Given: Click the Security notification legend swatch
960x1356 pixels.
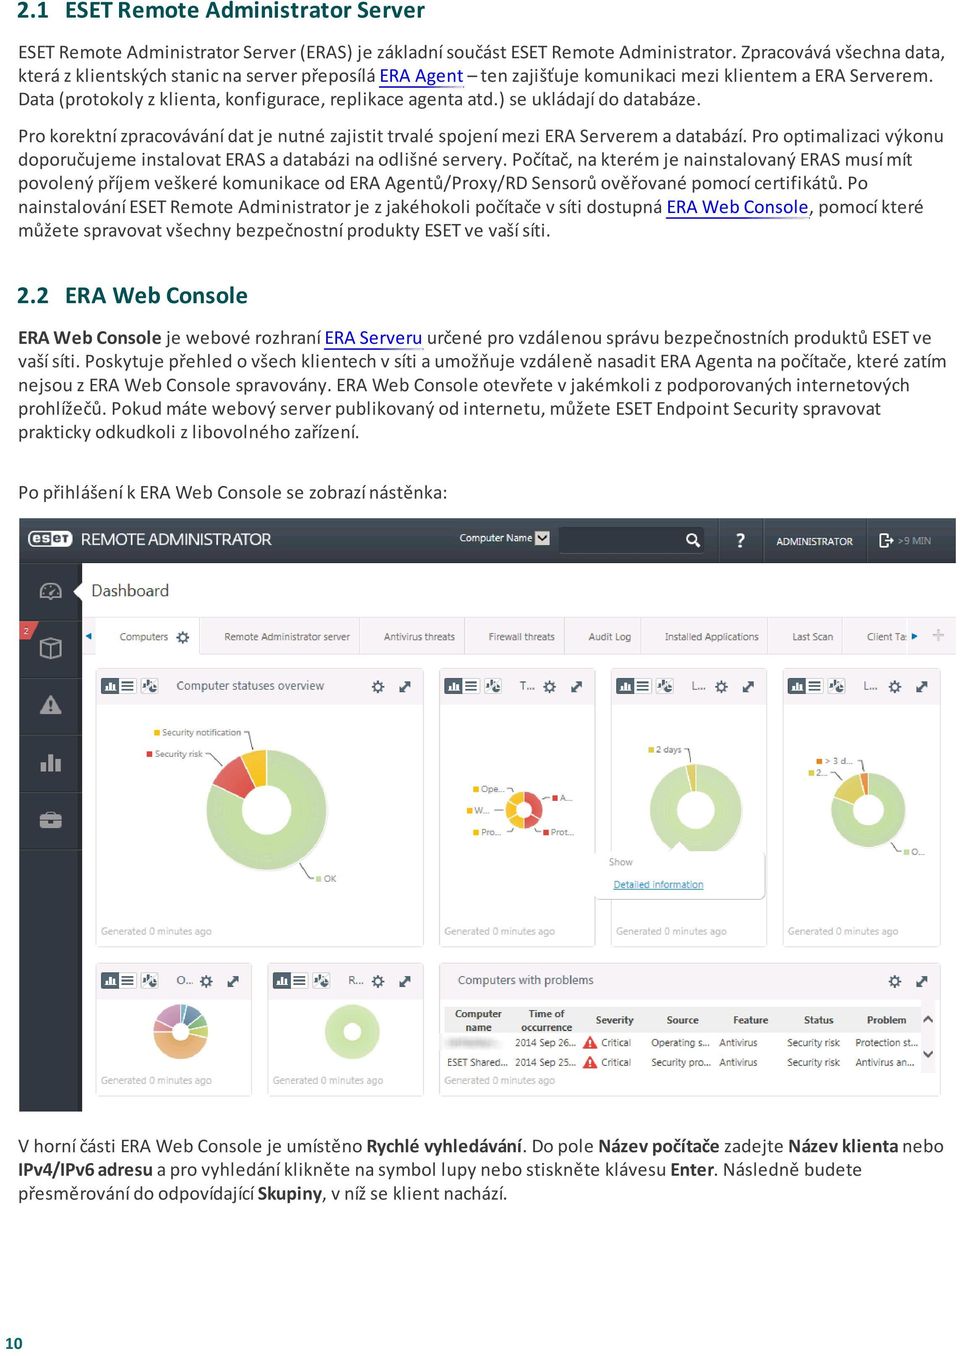Looking at the screenshot, I should (x=157, y=733).
